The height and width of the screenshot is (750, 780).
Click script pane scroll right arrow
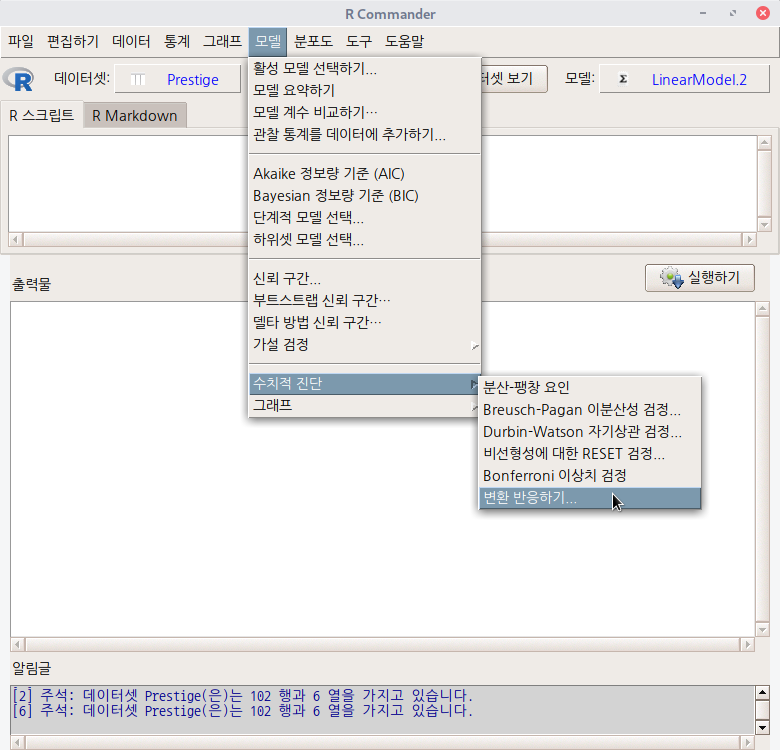coord(749,240)
